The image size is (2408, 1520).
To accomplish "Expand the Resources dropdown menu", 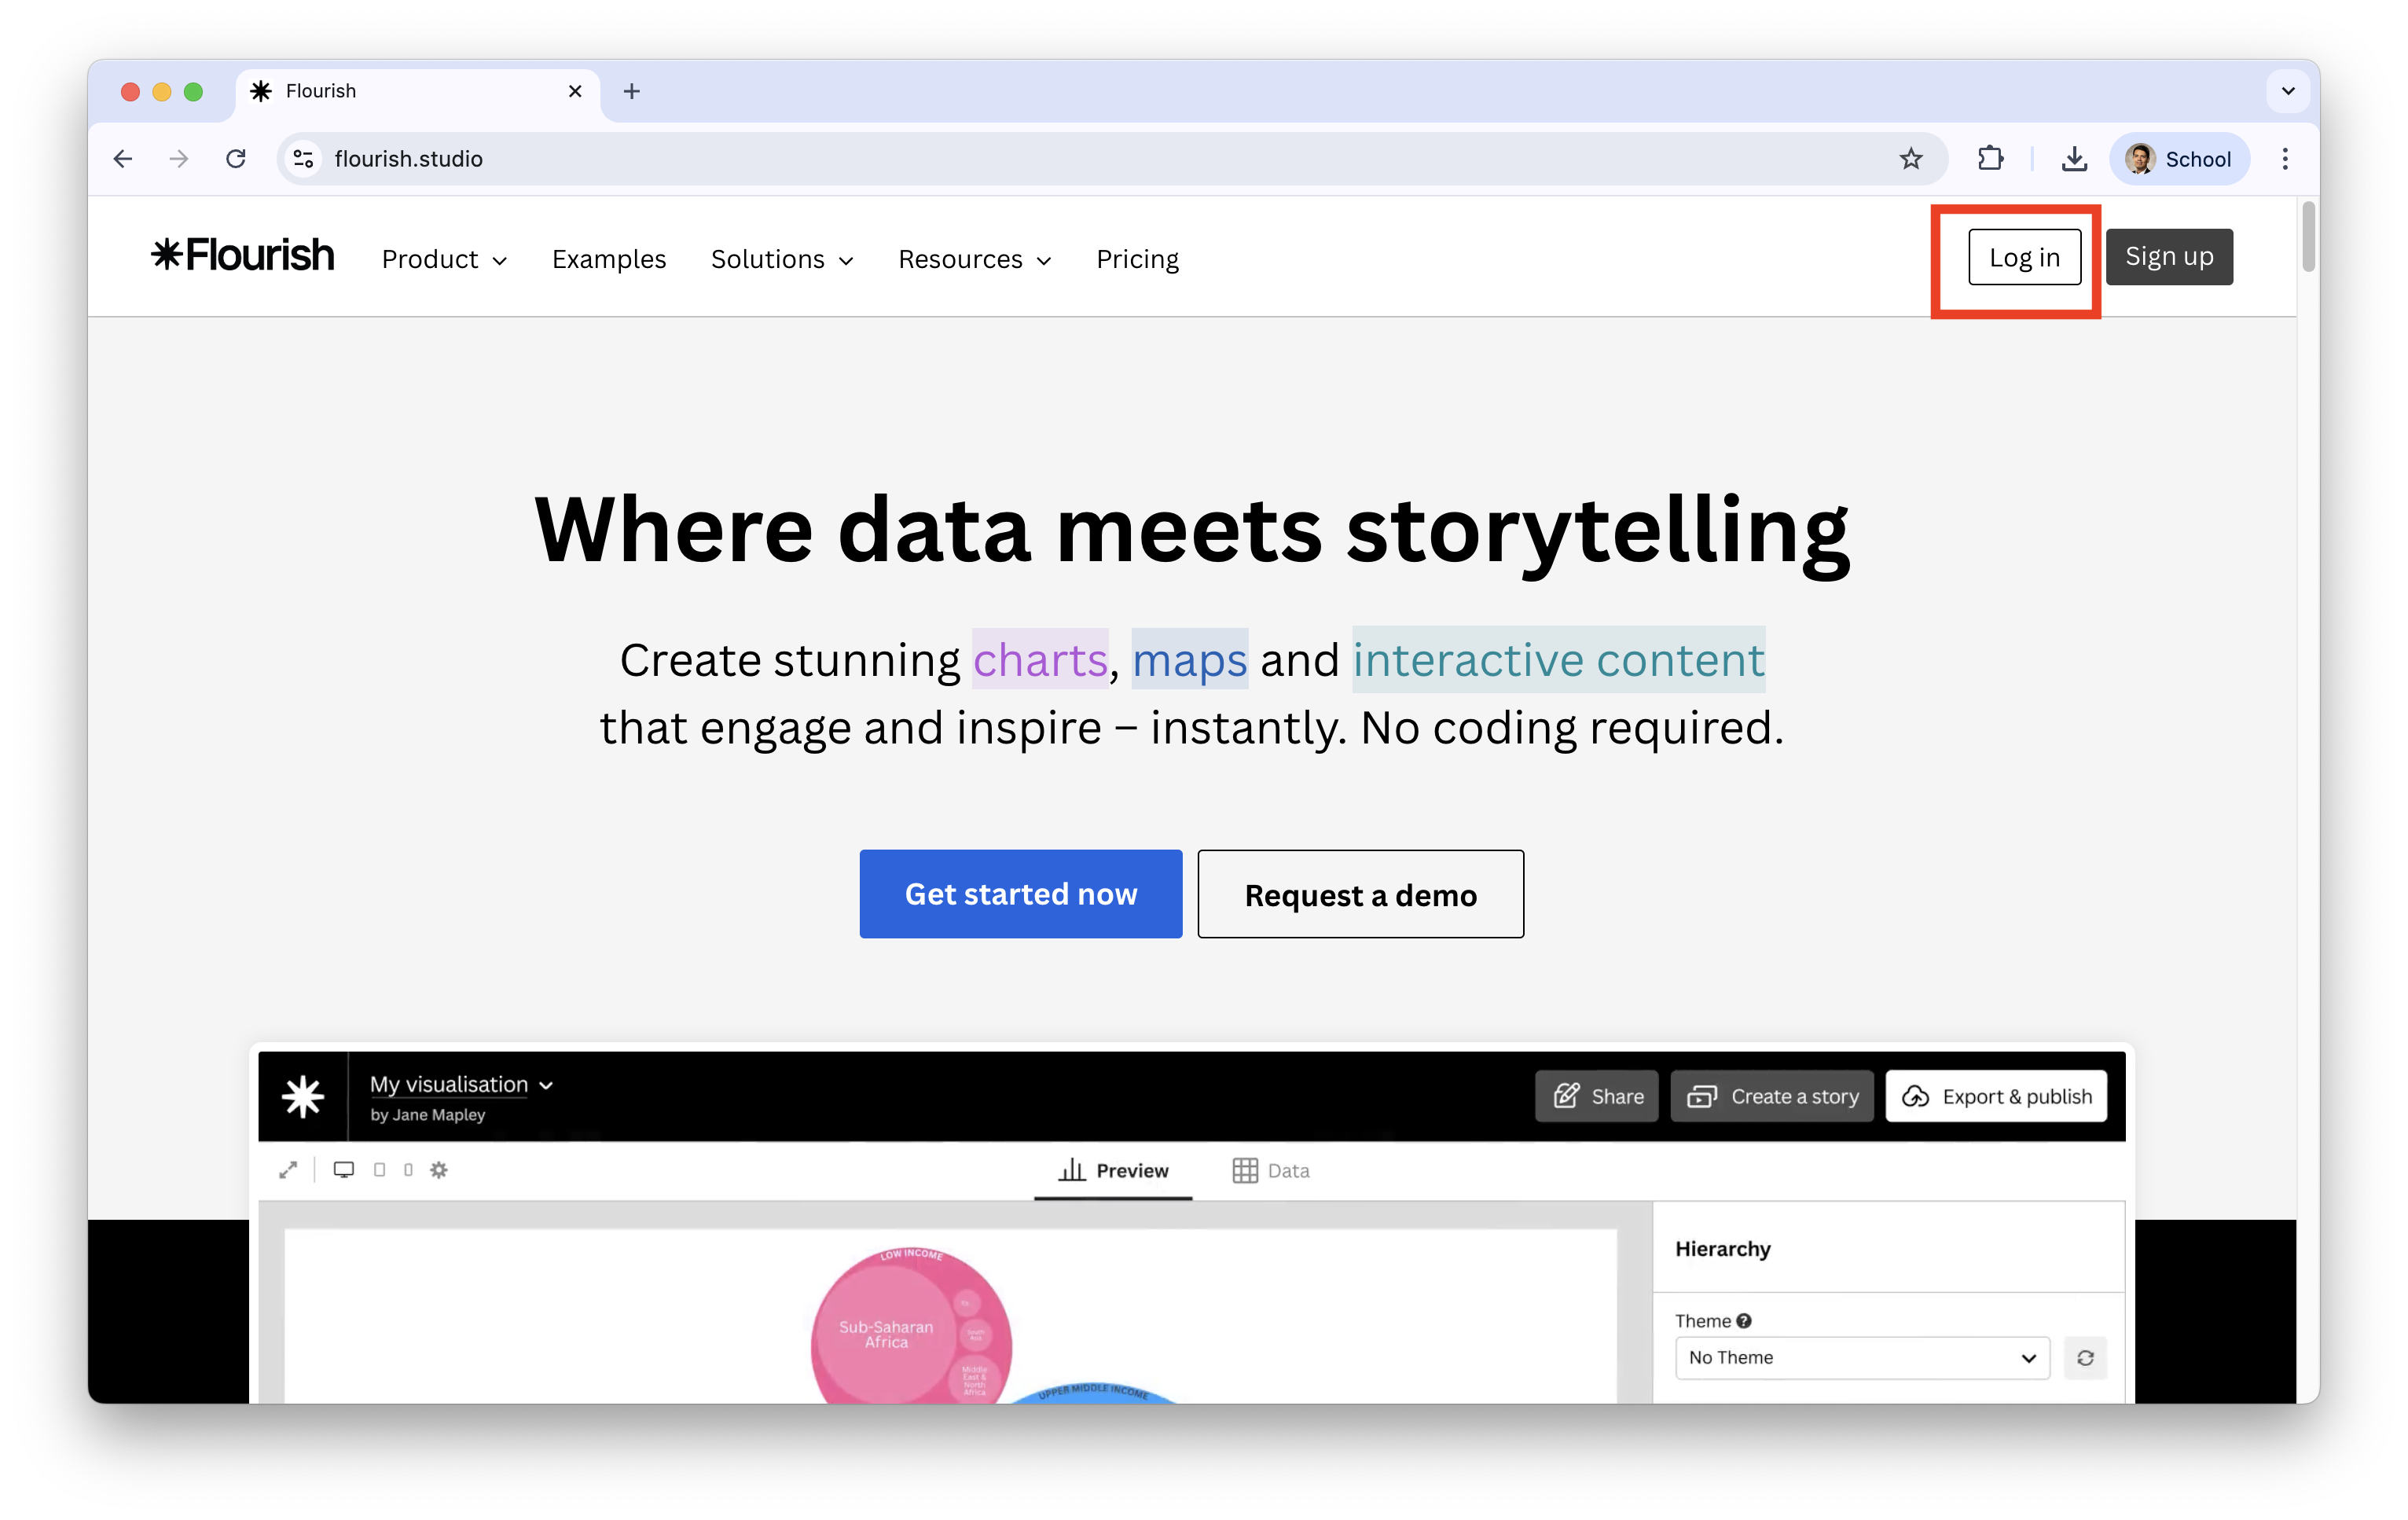I will [x=974, y=259].
